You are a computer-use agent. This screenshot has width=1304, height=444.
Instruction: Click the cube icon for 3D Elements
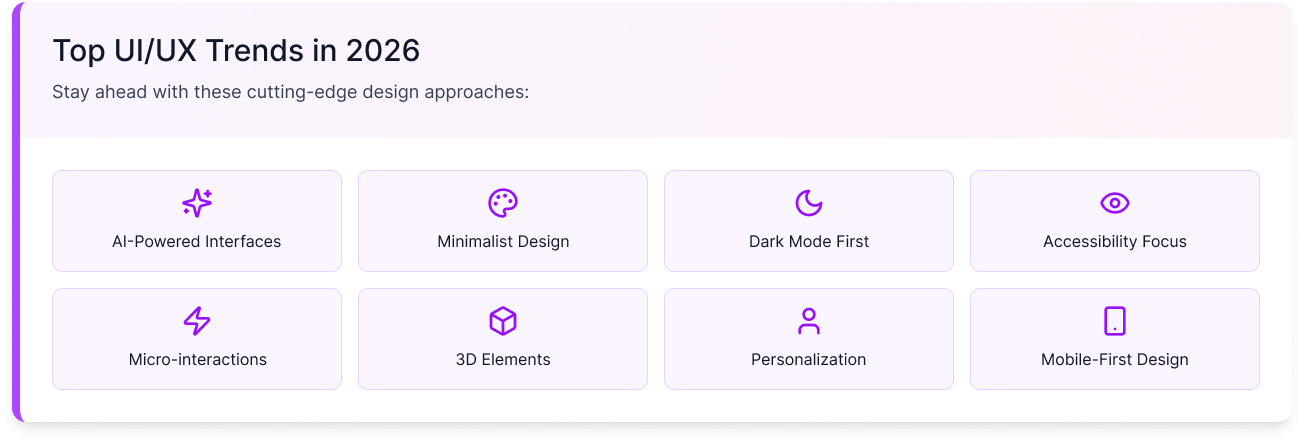[503, 321]
